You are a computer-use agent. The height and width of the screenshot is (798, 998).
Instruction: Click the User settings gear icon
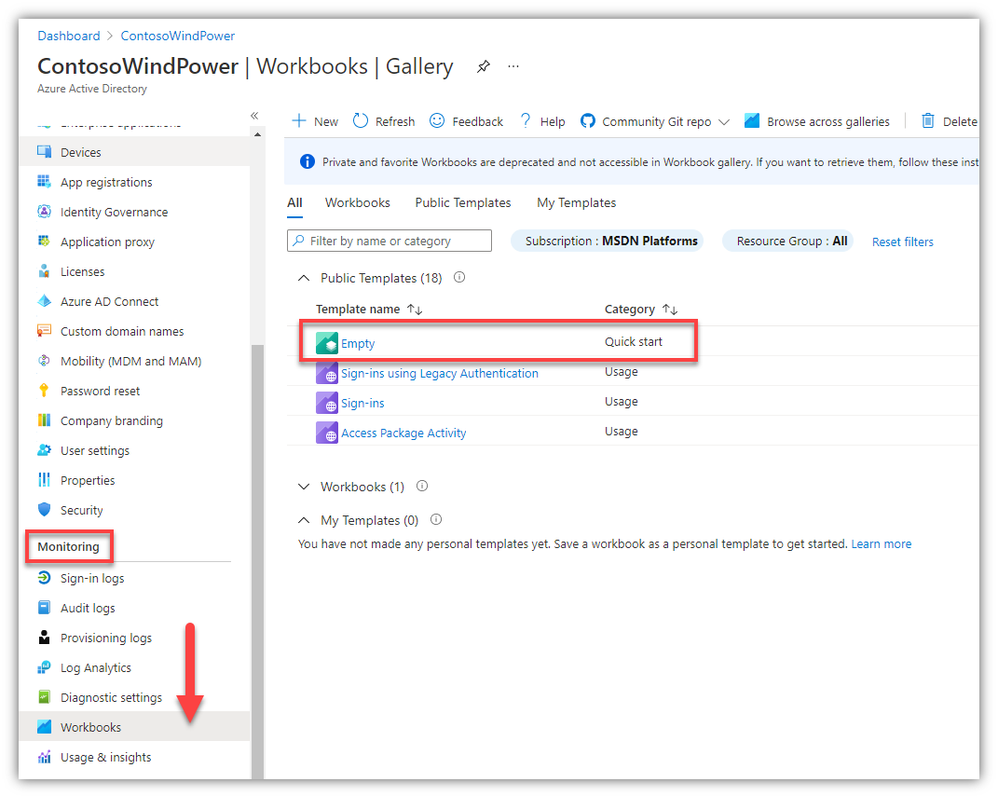44,450
